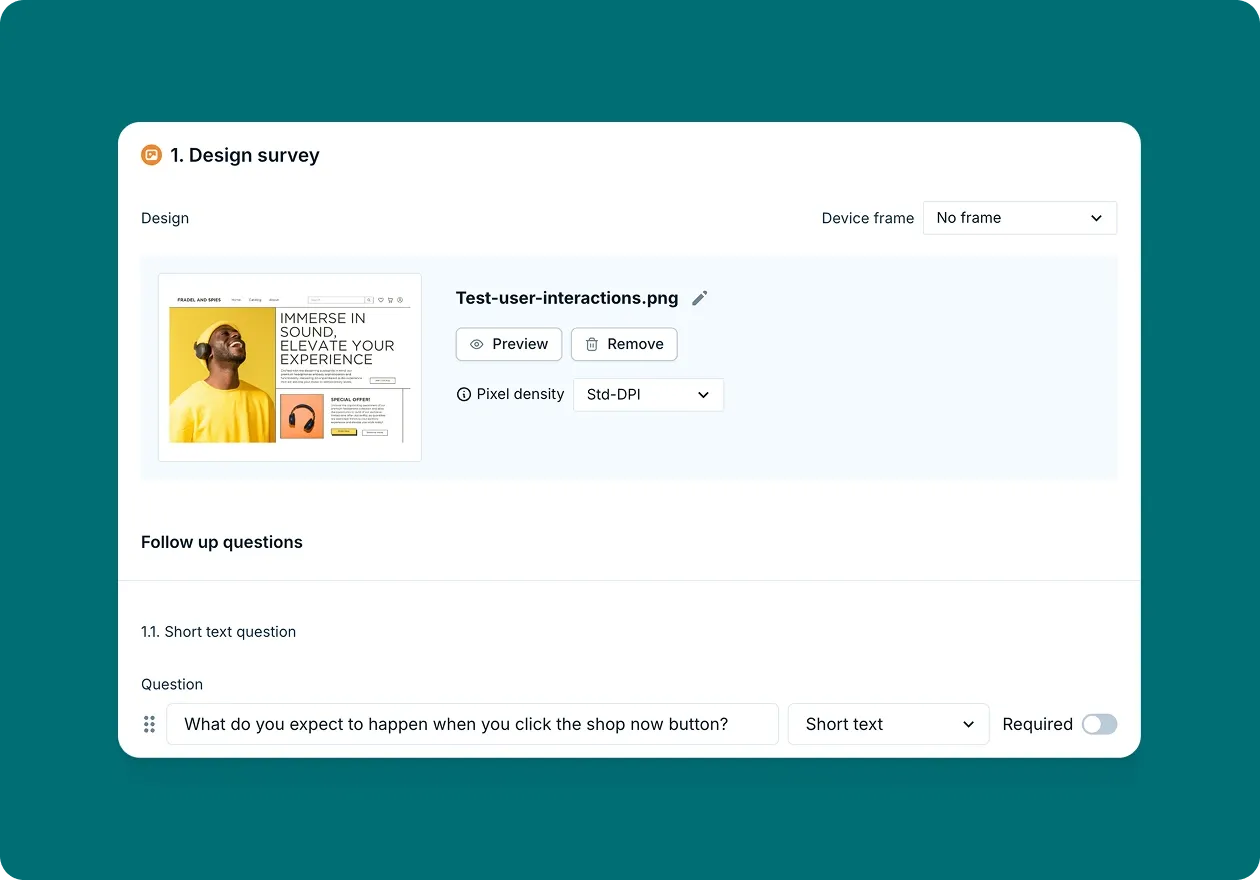
Task: Click the "1. Design survey" heading
Action: click(245, 155)
